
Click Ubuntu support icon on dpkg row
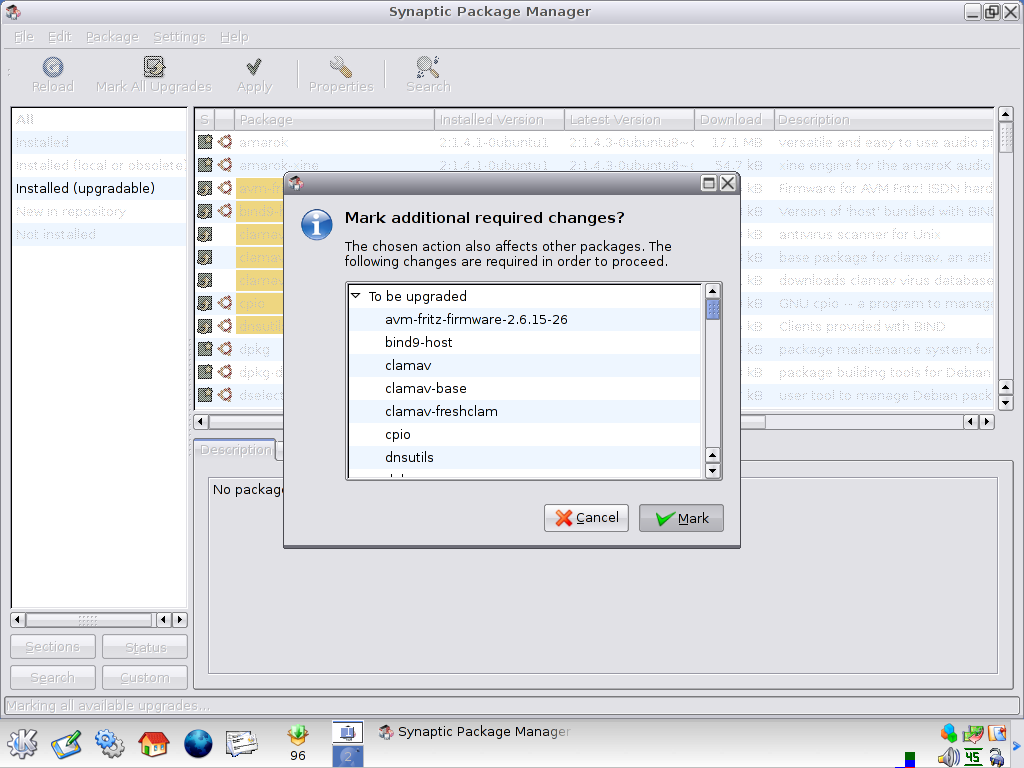coord(225,349)
